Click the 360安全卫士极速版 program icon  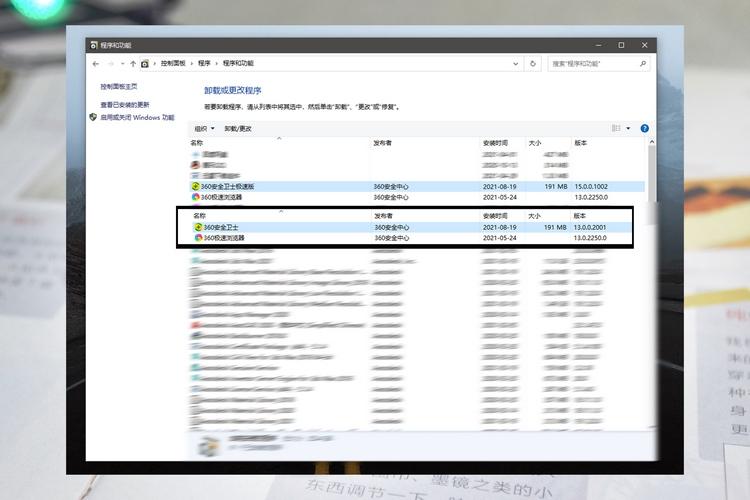click(195, 187)
